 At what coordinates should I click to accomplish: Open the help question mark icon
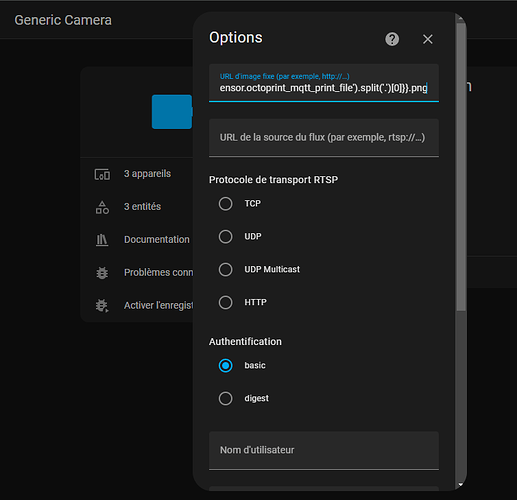pyautogui.click(x=392, y=39)
